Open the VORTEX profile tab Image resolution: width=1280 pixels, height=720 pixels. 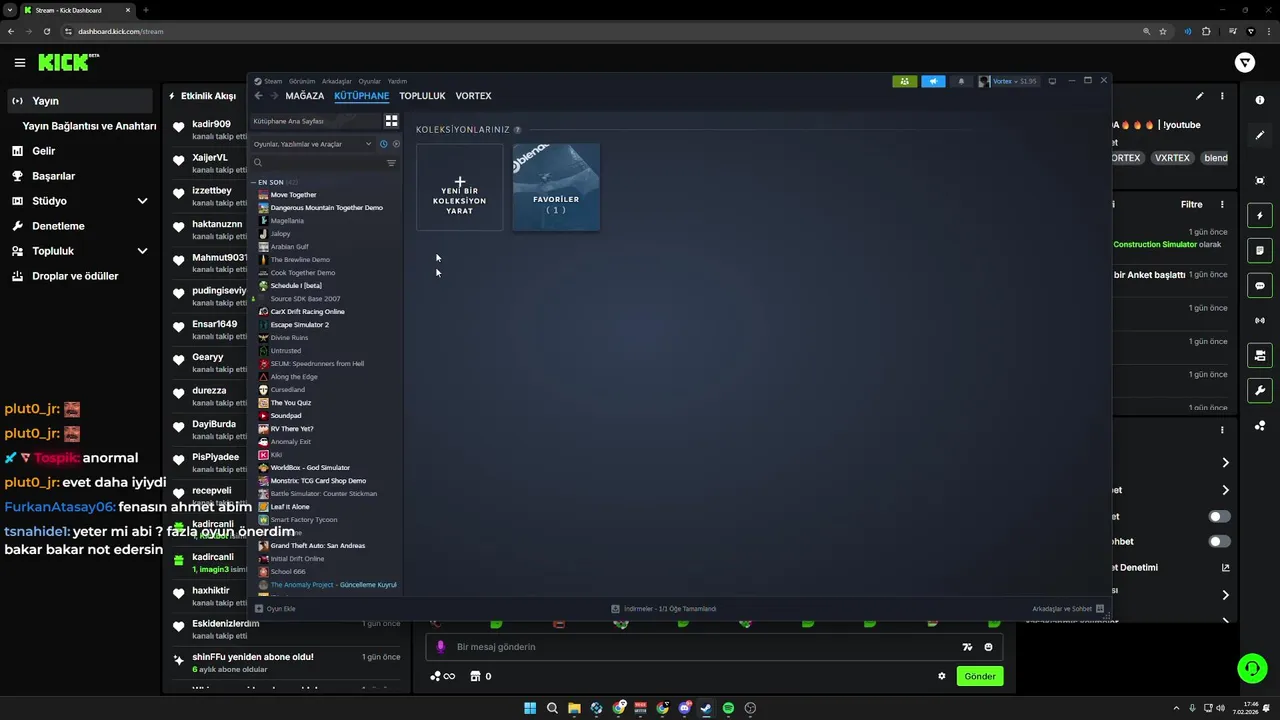(473, 96)
